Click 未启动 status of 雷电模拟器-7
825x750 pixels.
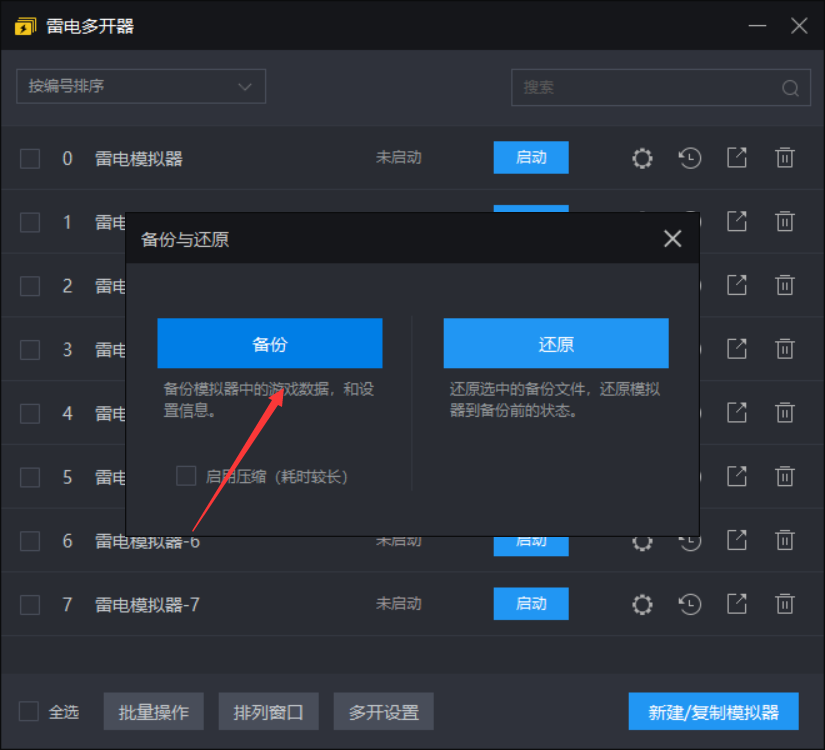[x=399, y=604]
